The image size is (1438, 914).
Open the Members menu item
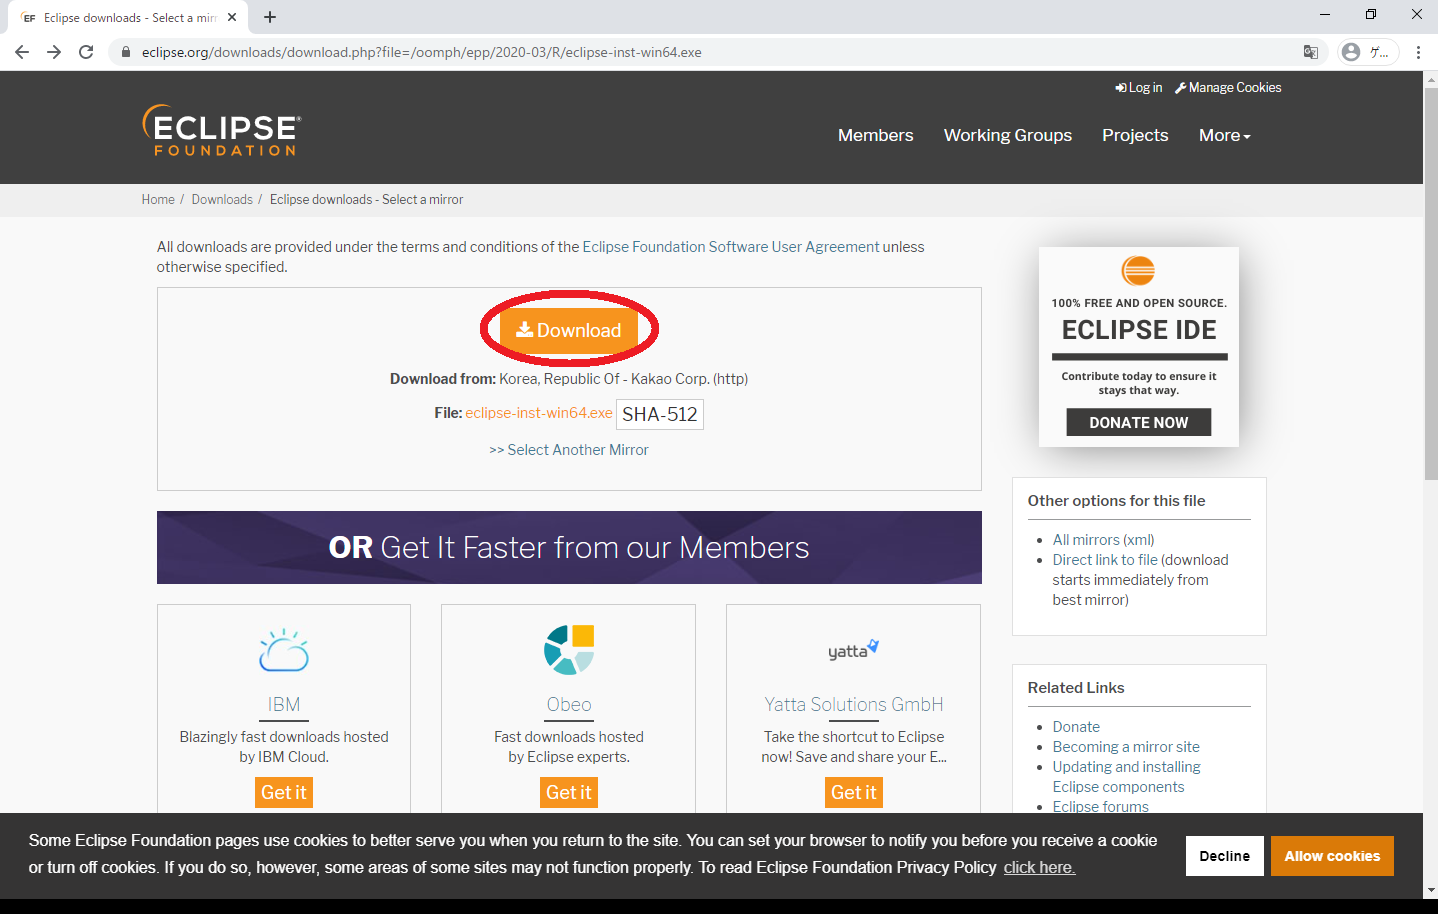875,135
